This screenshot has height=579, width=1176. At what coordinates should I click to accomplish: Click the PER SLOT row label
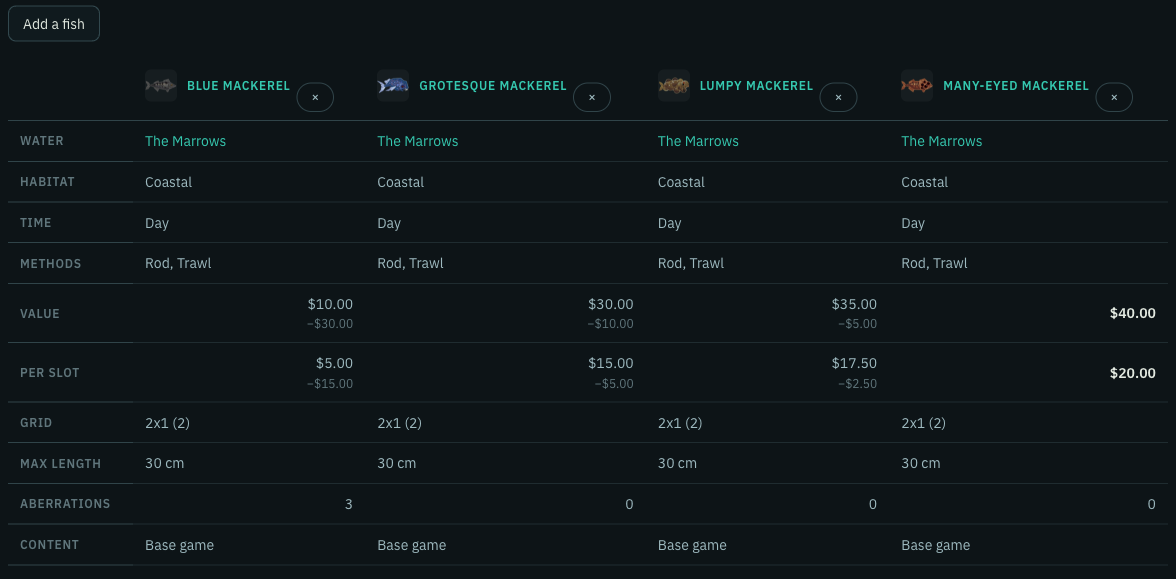[x=50, y=373]
